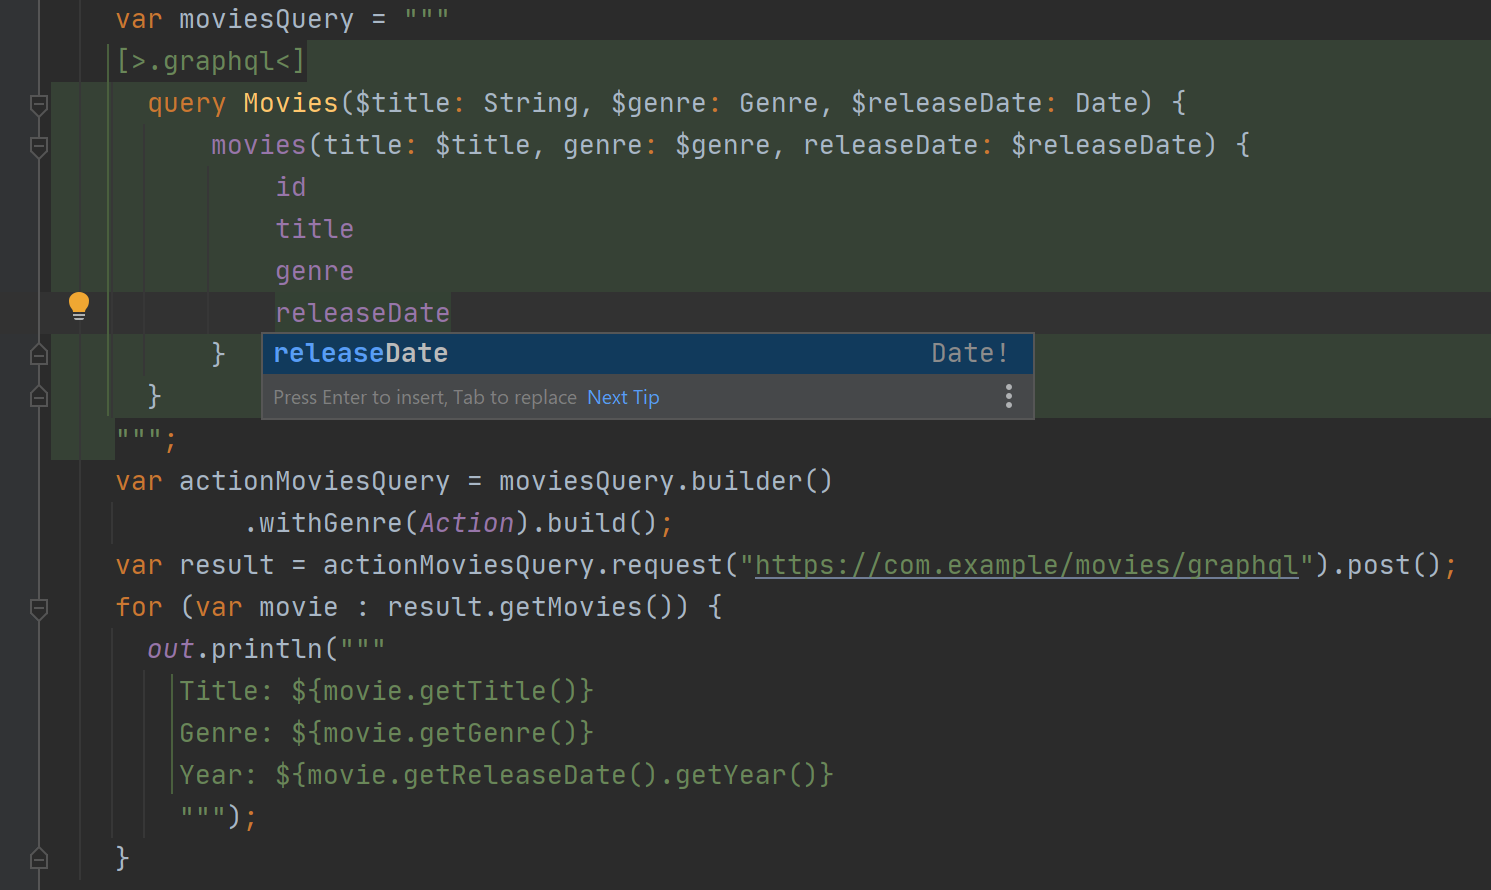Click fold-end marker at the for loop's closing brace
Image resolution: width=1491 pixels, height=890 pixels.
39,858
